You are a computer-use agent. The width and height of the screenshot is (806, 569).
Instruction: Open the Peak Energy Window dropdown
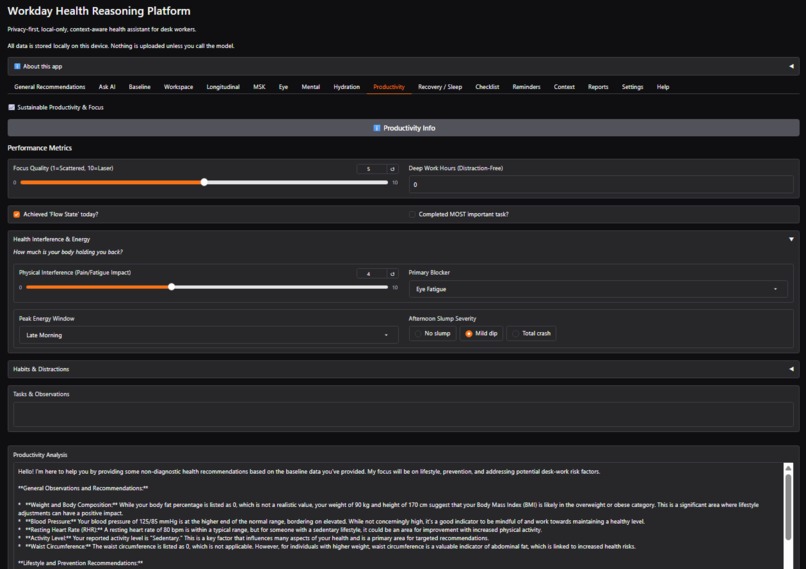tap(209, 335)
